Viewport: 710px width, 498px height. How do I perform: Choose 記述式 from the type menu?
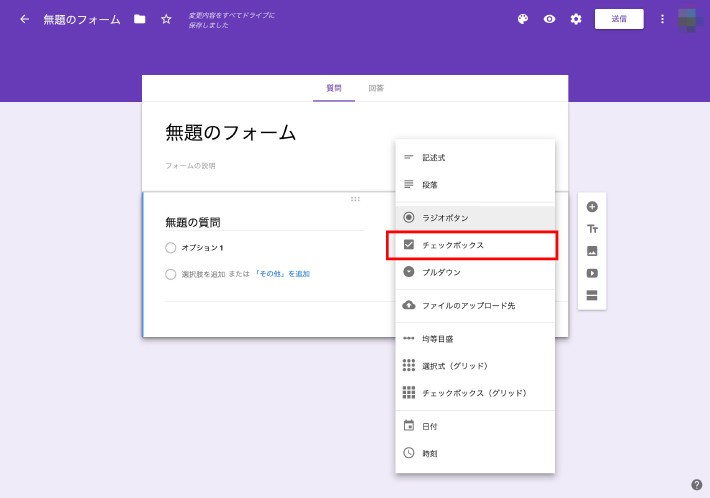click(x=475, y=158)
